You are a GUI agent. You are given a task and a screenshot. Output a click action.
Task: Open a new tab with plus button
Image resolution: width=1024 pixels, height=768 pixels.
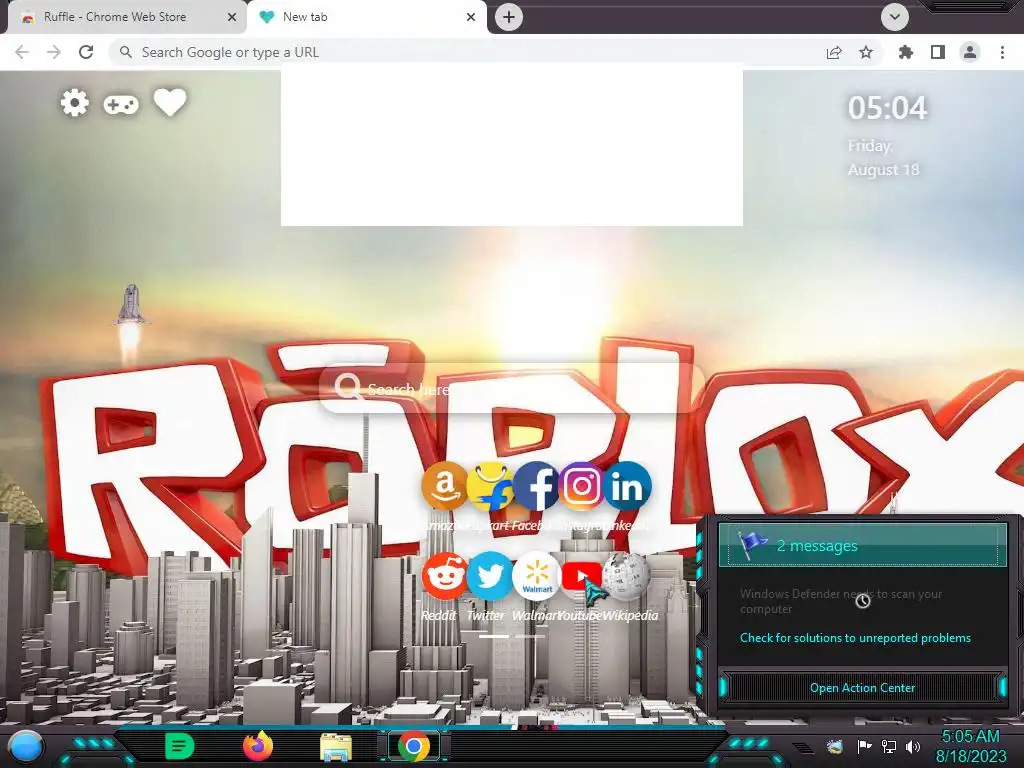click(x=509, y=17)
